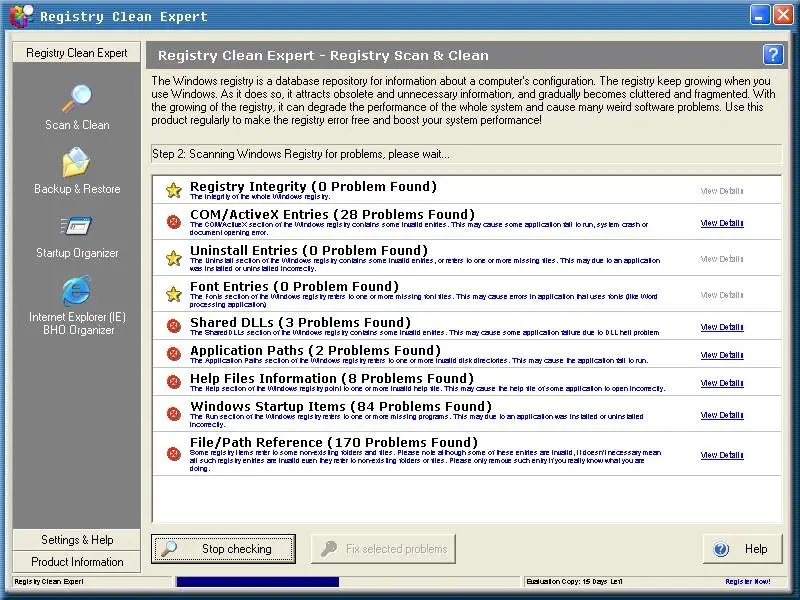Click the star icon beside Font Entries
The image size is (800, 600).
tap(174, 294)
